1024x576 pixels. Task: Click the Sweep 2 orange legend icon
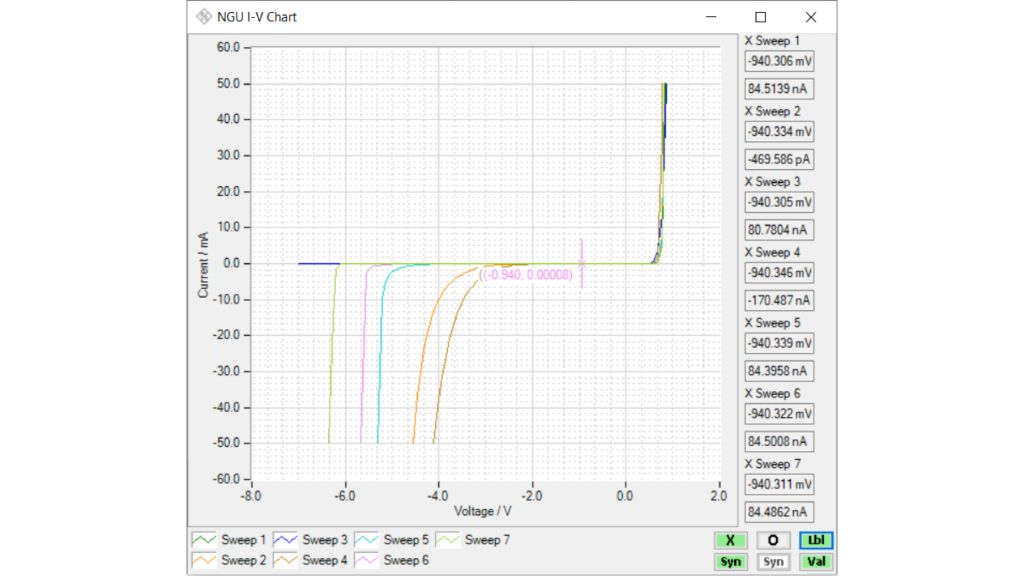click(x=204, y=560)
